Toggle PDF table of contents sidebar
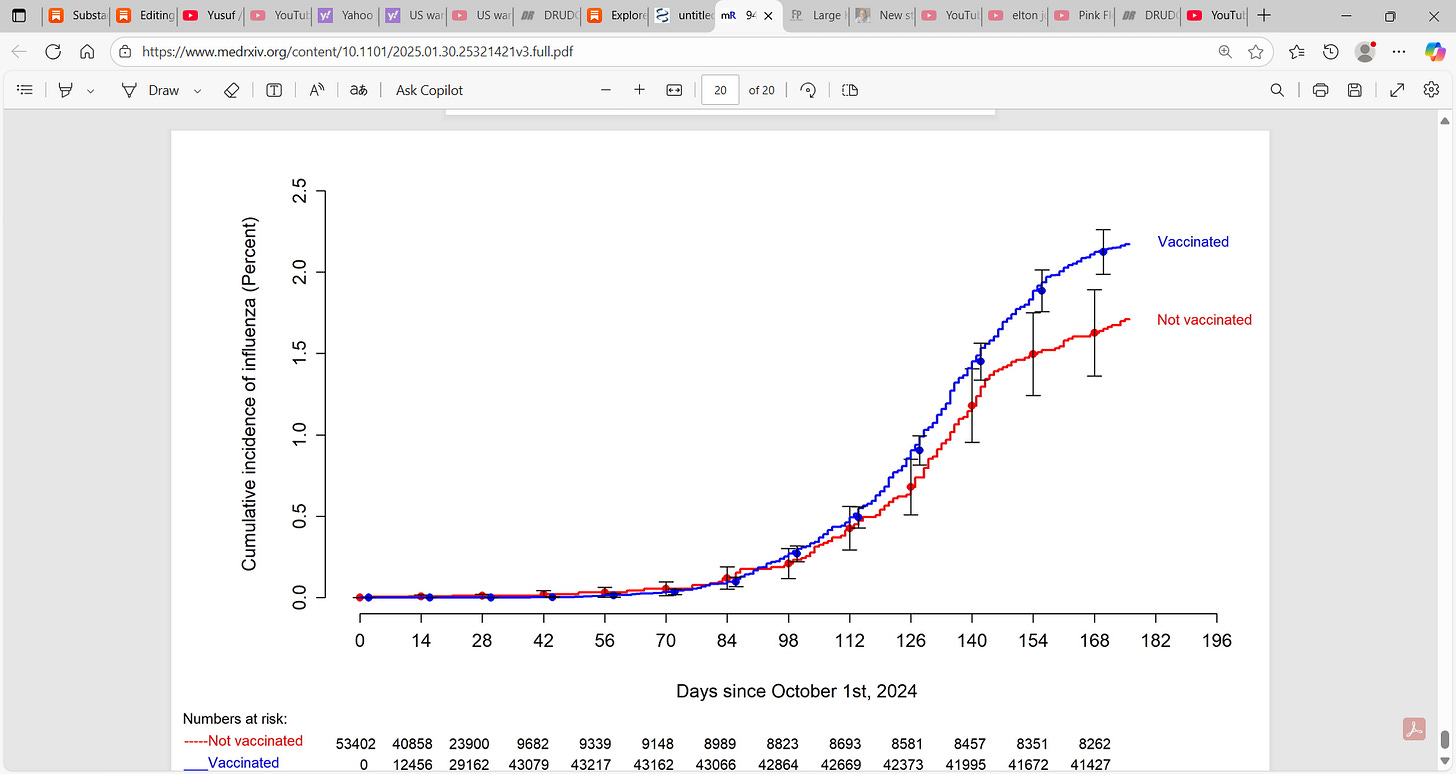 pyautogui.click(x=25, y=90)
